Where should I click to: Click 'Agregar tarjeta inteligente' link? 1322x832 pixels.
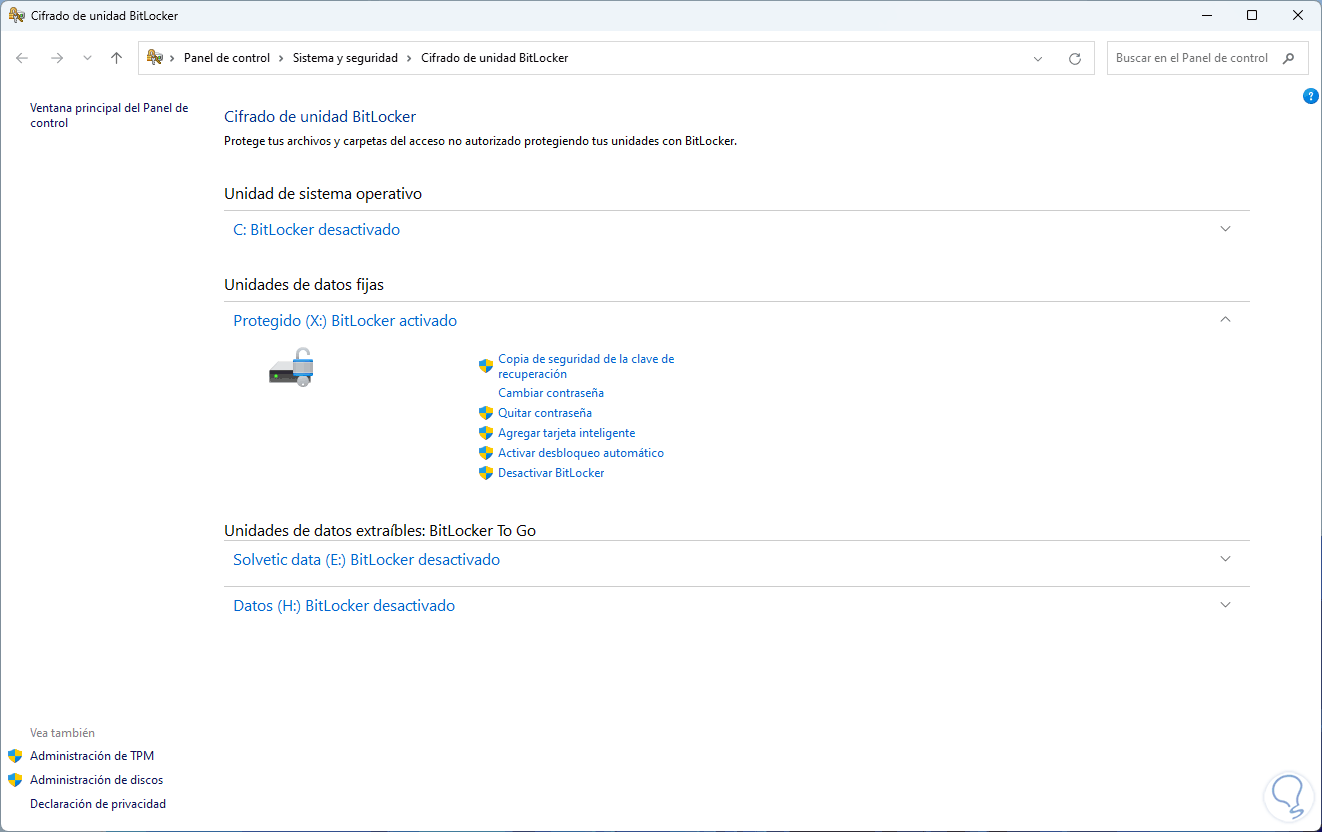click(x=567, y=433)
